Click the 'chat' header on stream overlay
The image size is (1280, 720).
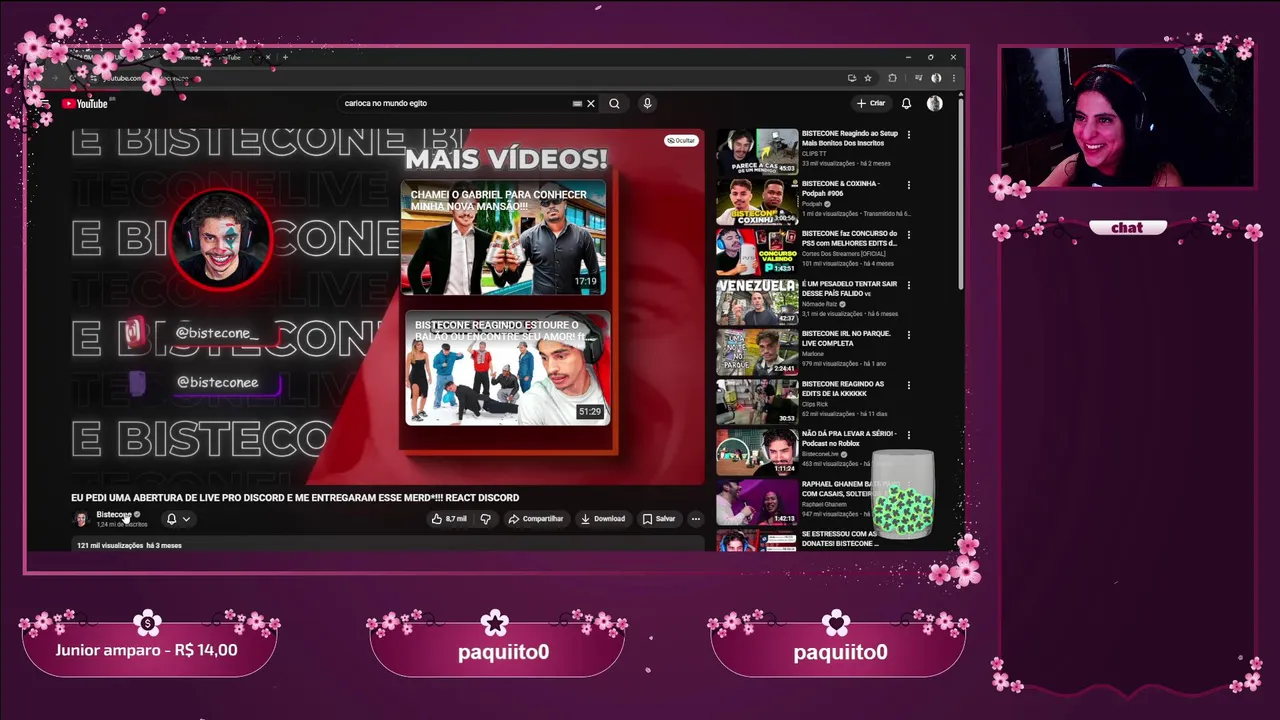(1127, 227)
